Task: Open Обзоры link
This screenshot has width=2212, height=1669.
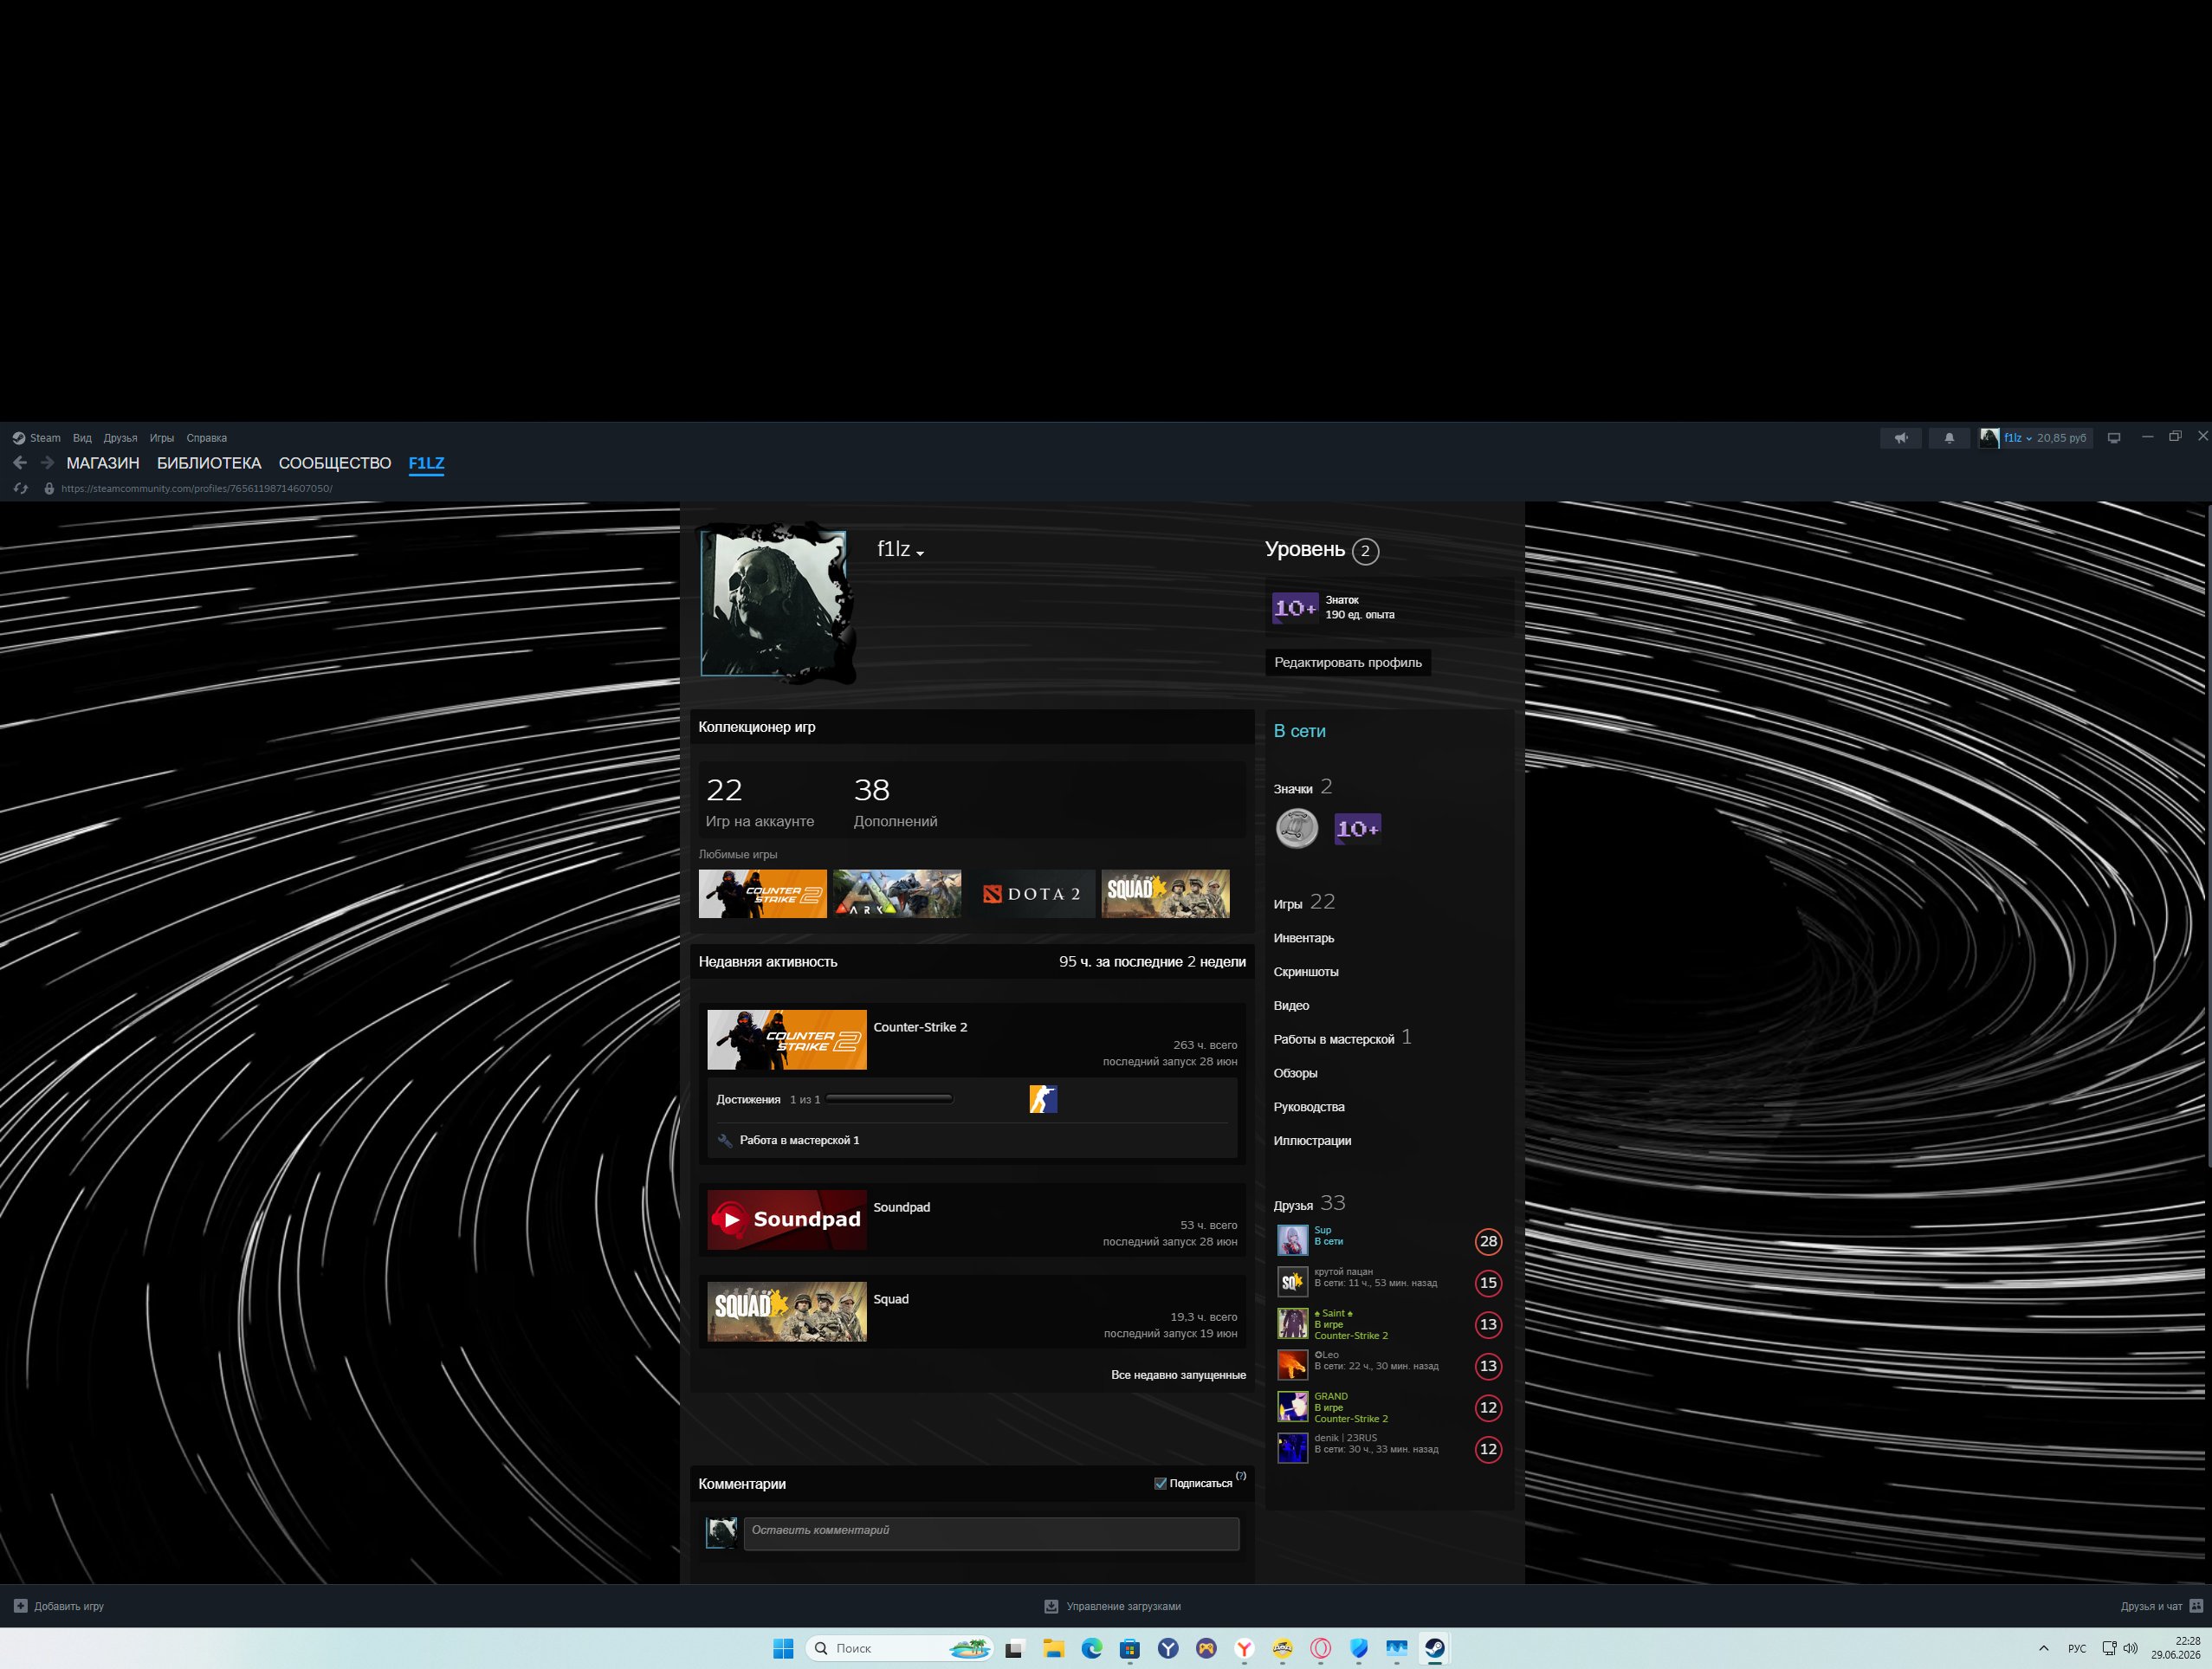Action: click(x=1295, y=1073)
